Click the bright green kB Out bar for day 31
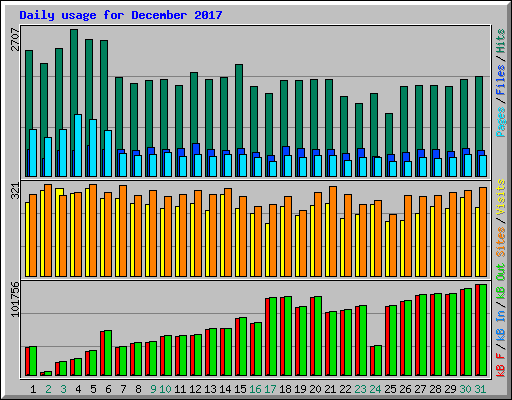512x400 pixels. (x=483, y=330)
